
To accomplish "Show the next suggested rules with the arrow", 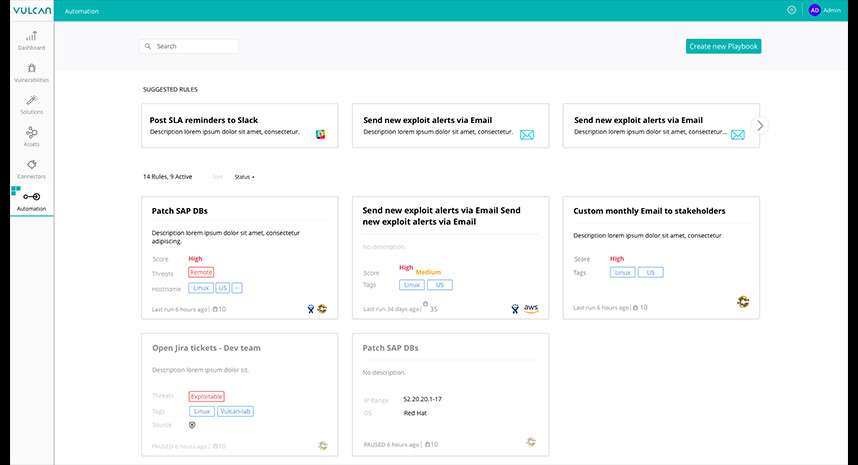I will click(x=760, y=125).
